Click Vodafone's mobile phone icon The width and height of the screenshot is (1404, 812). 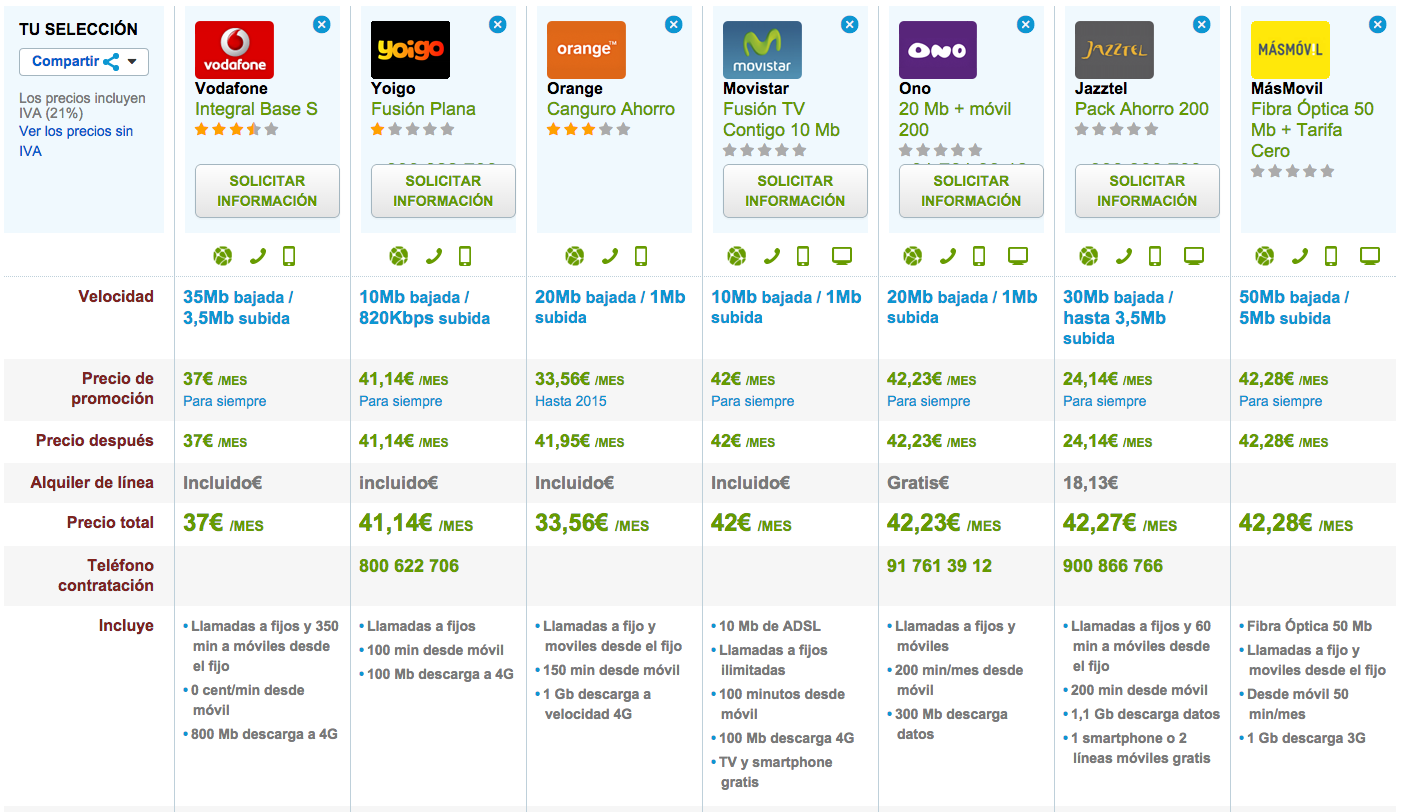click(x=289, y=256)
